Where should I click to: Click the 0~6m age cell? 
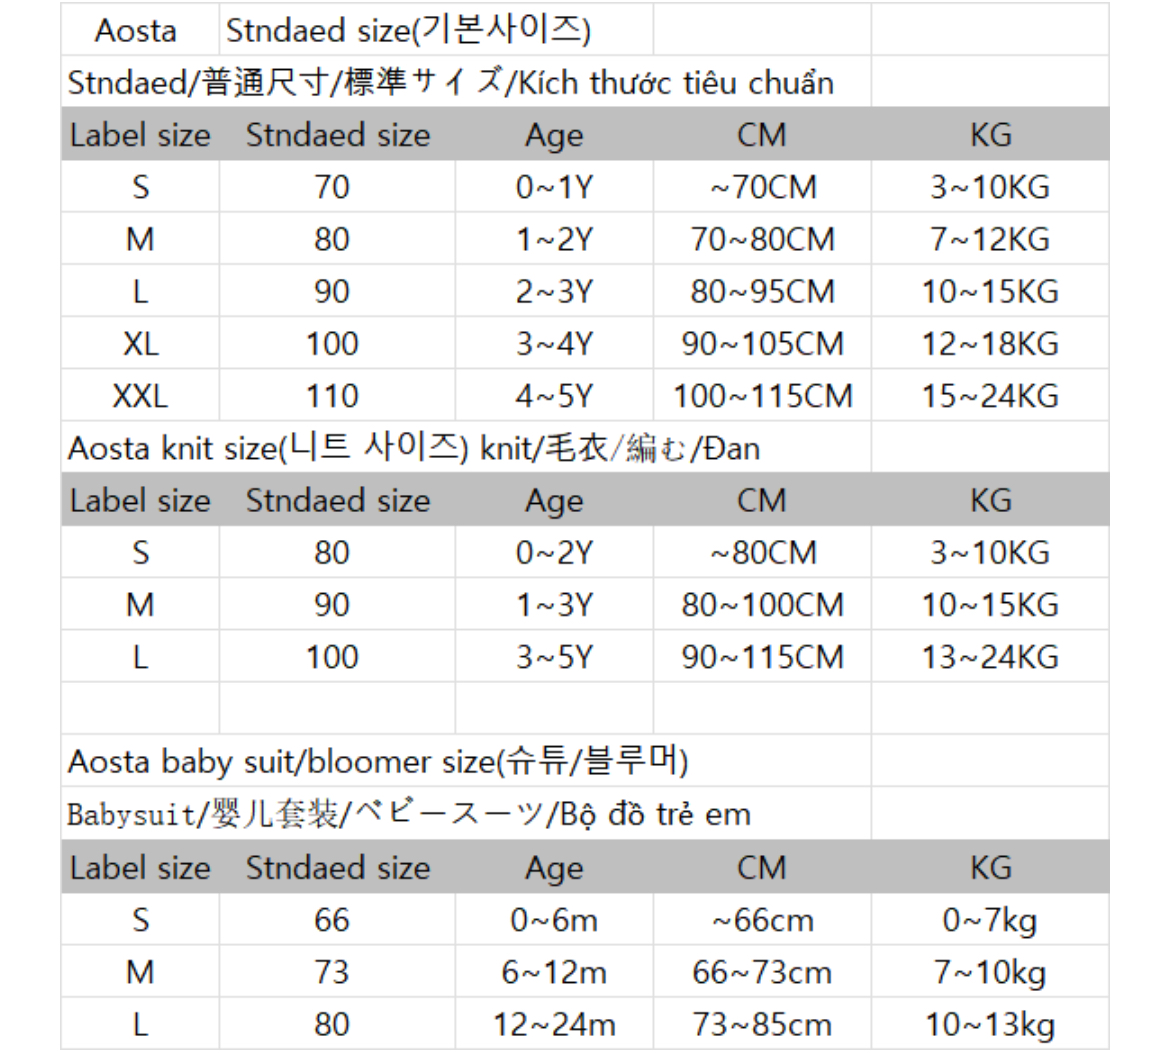(554, 920)
